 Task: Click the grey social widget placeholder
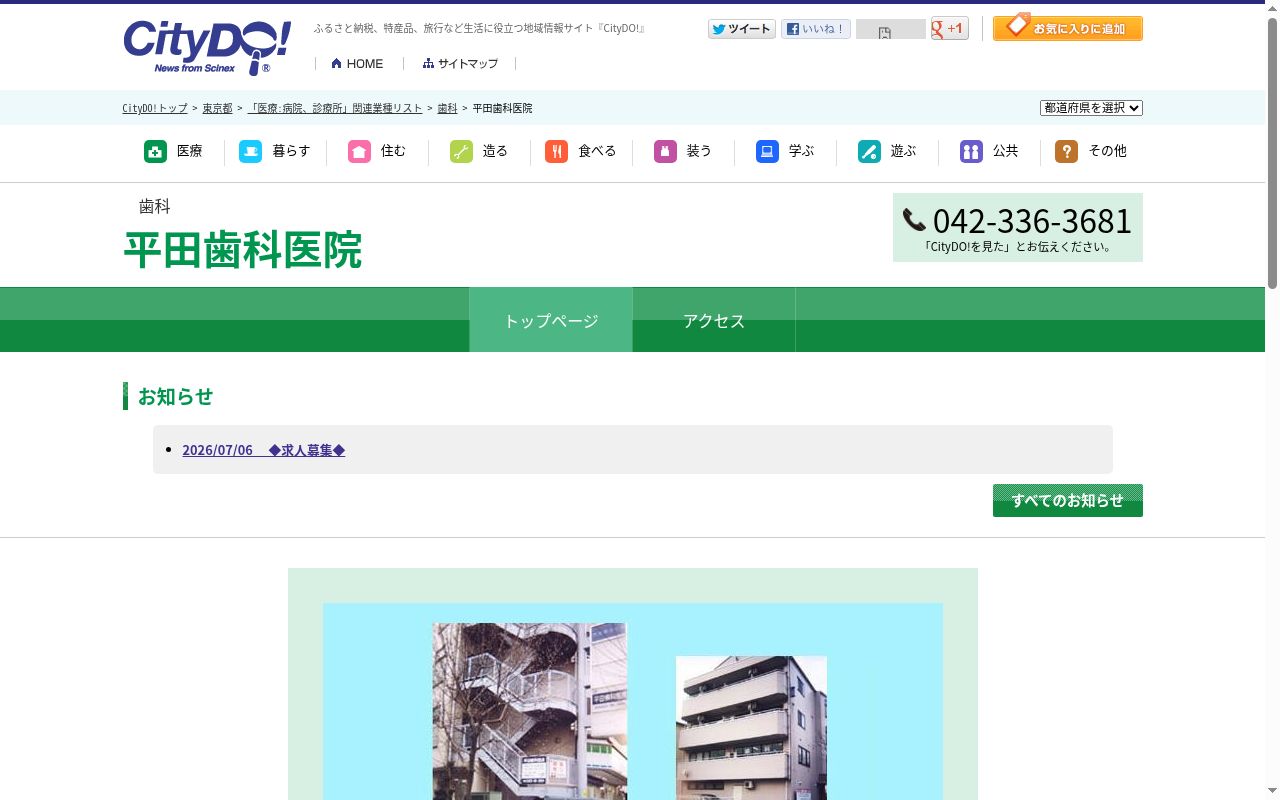890,29
